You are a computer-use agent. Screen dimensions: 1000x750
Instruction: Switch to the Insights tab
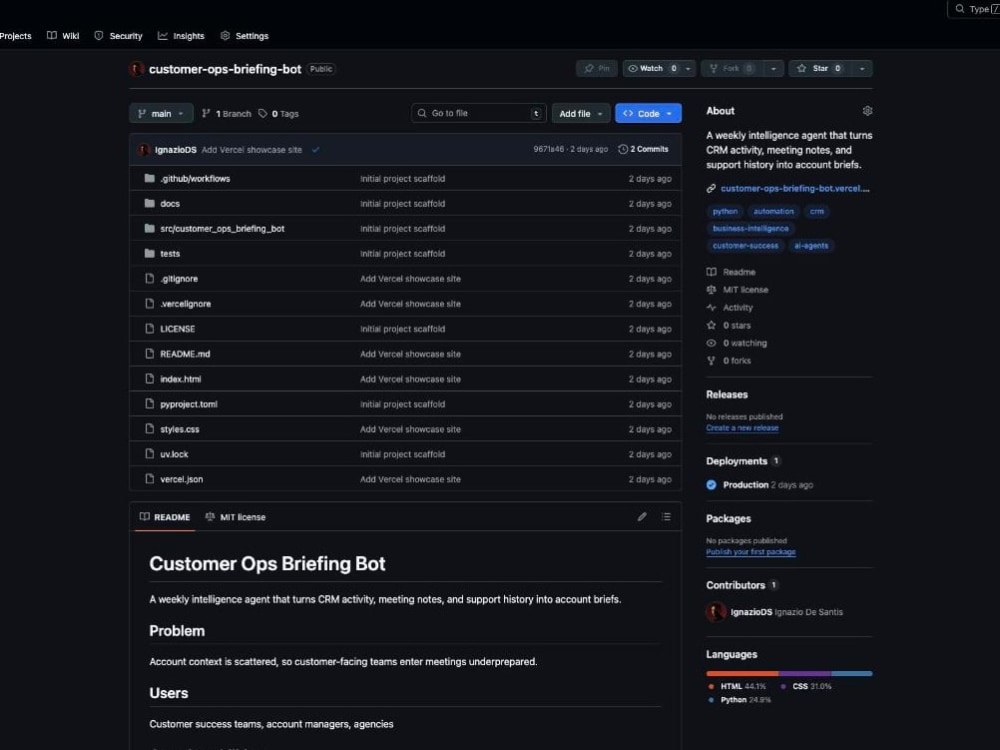181,36
